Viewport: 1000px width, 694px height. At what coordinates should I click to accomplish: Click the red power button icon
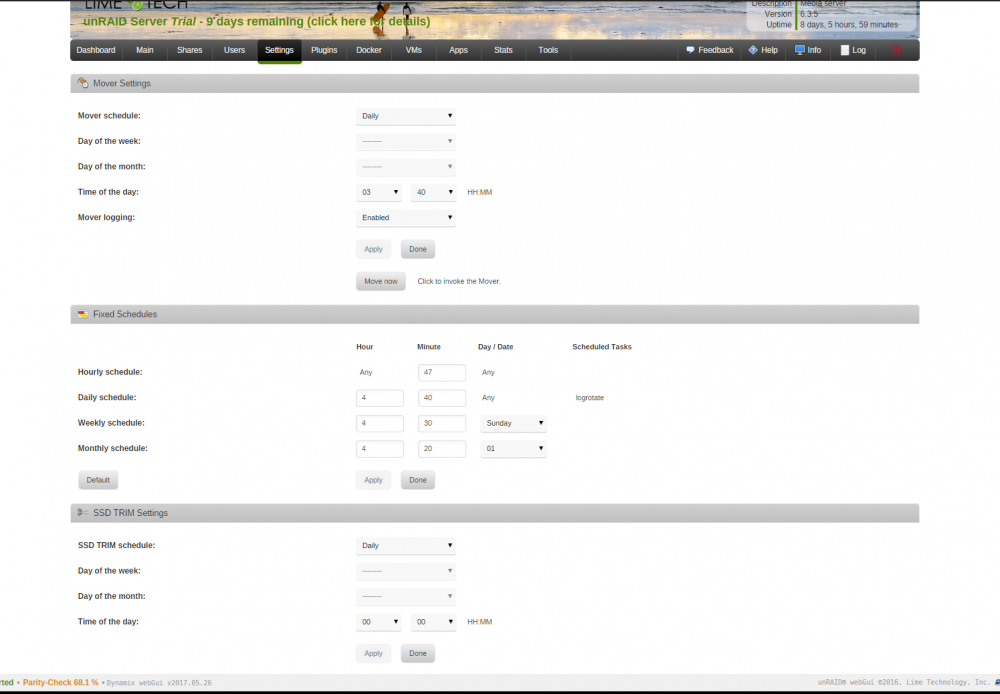point(896,50)
